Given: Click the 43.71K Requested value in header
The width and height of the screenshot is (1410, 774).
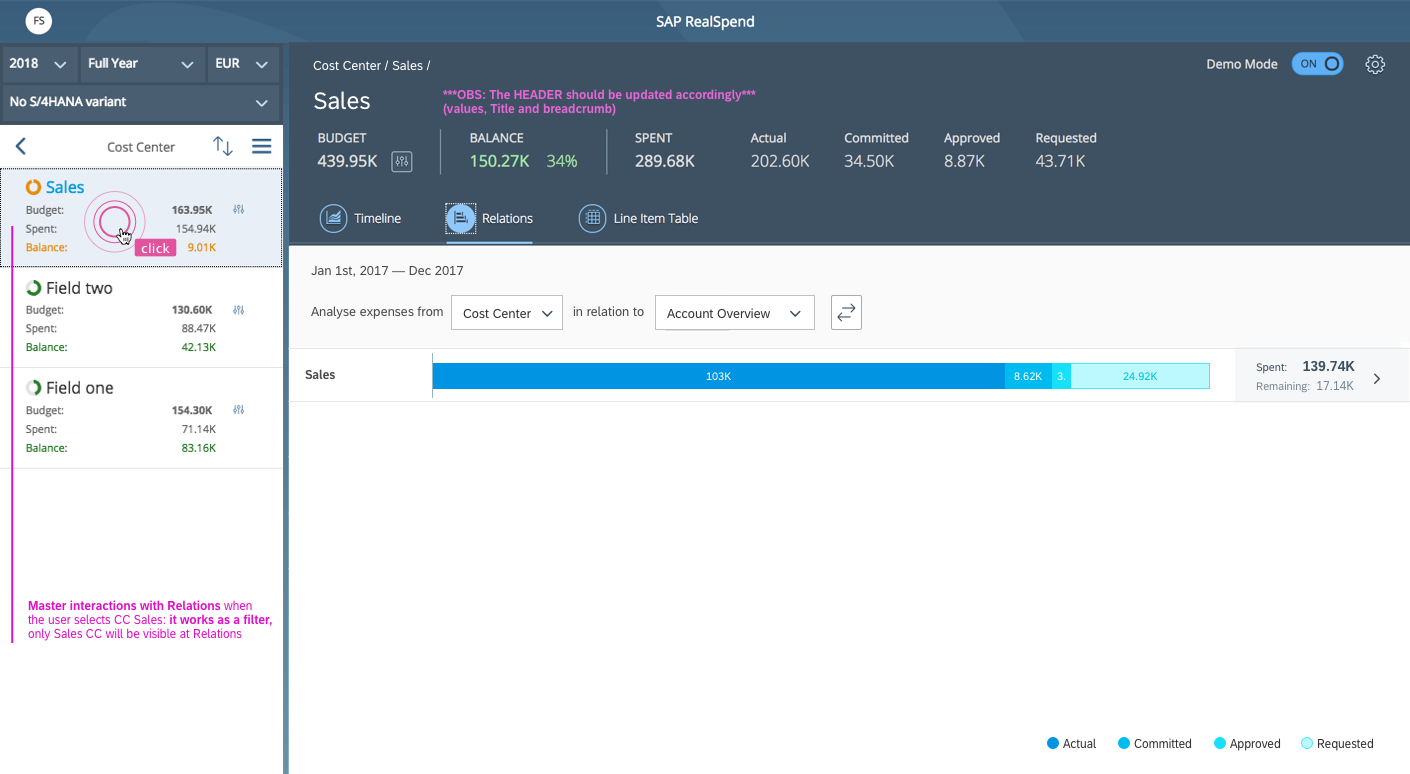Looking at the screenshot, I should click(x=1060, y=161).
